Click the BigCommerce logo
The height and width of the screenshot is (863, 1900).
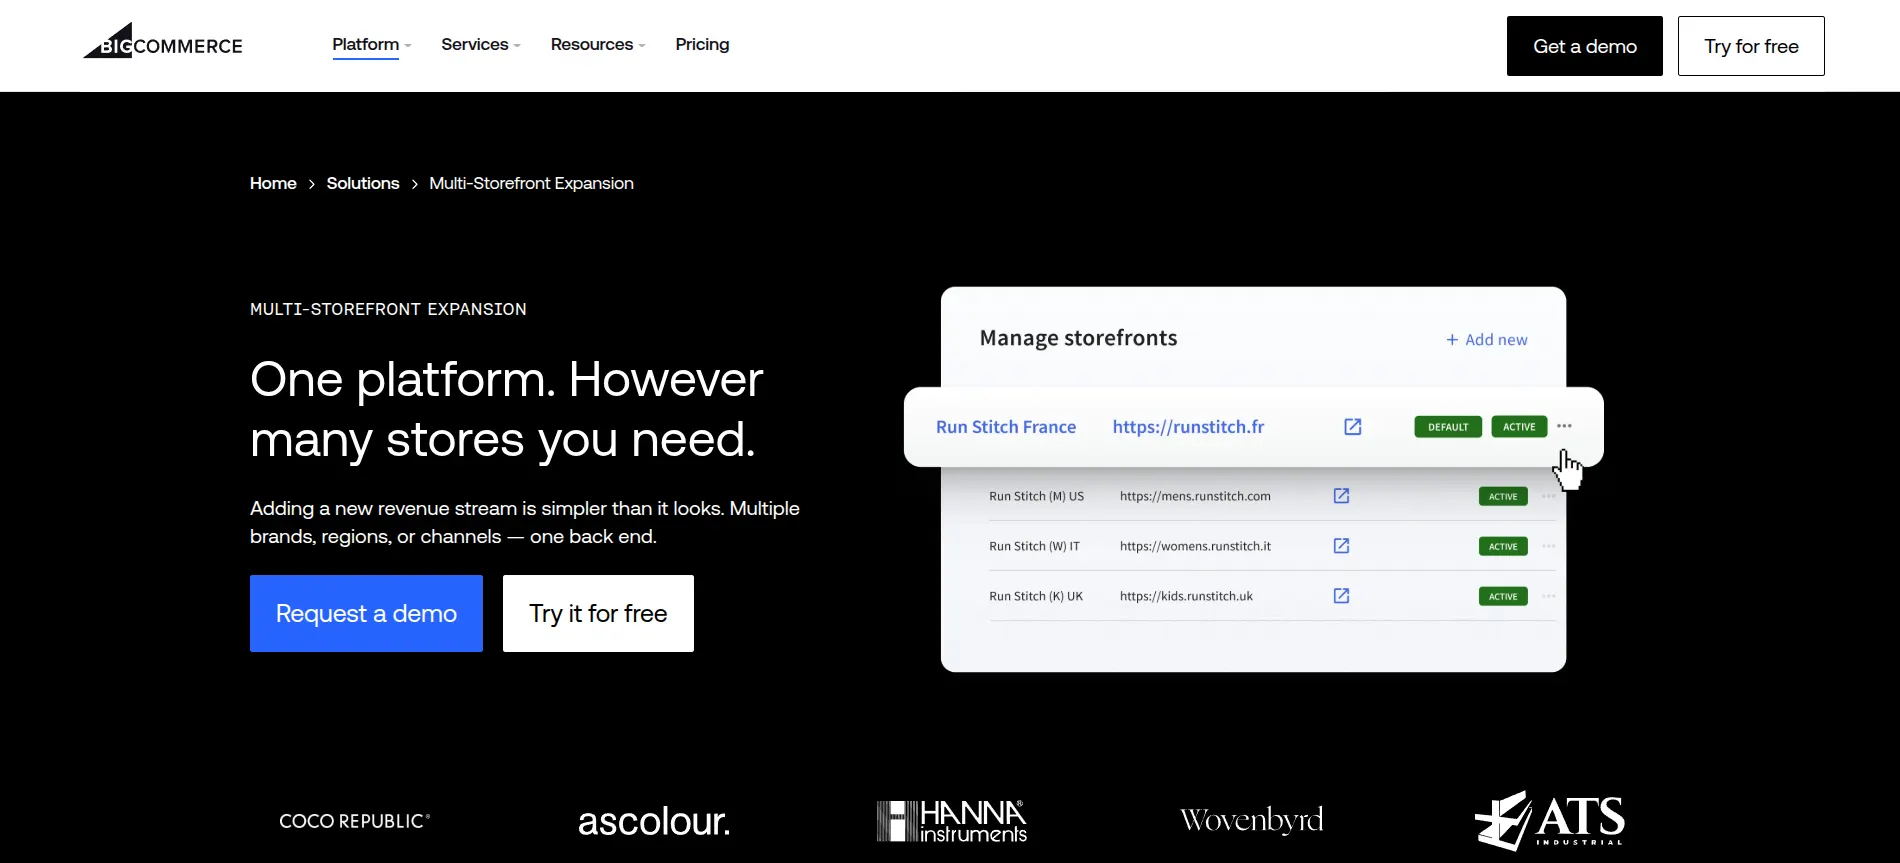pyautogui.click(x=163, y=41)
